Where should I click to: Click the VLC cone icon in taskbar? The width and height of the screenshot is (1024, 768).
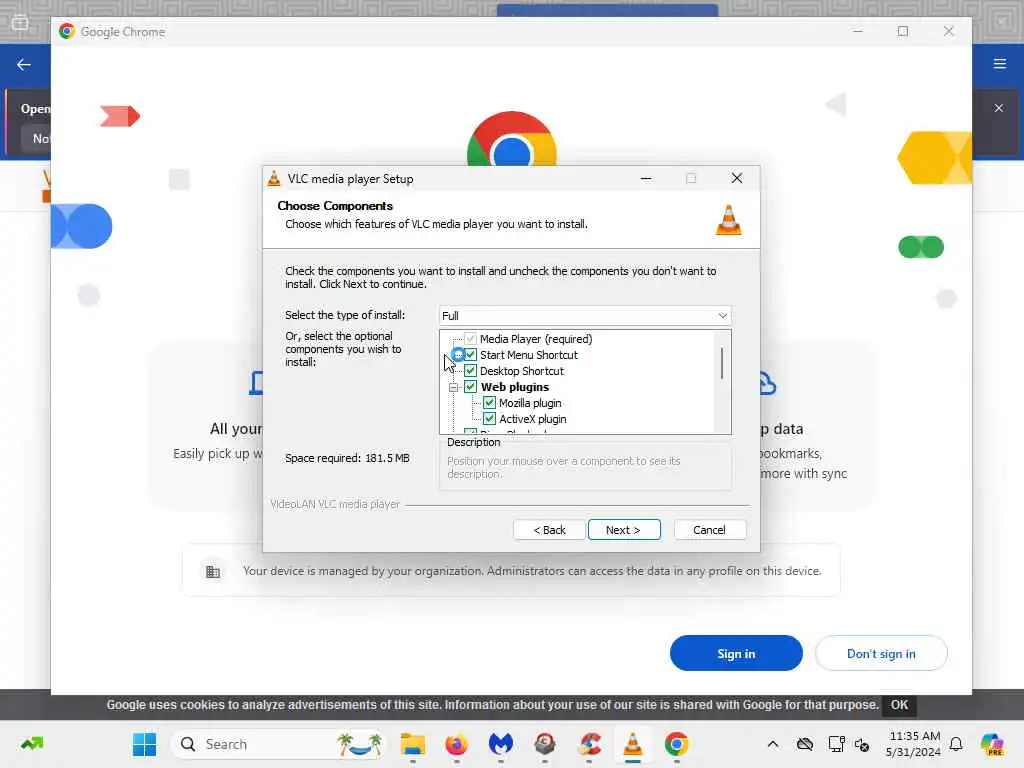click(633, 744)
